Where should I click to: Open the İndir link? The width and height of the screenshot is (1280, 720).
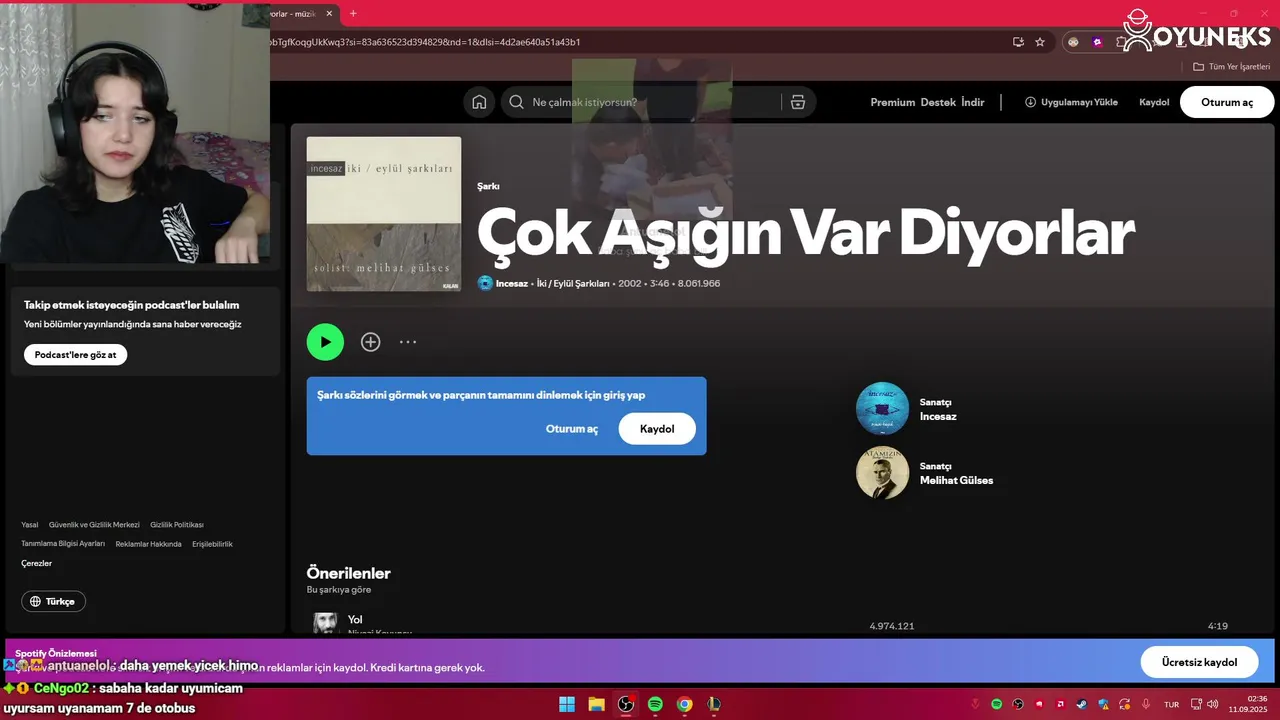[x=973, y=102]
